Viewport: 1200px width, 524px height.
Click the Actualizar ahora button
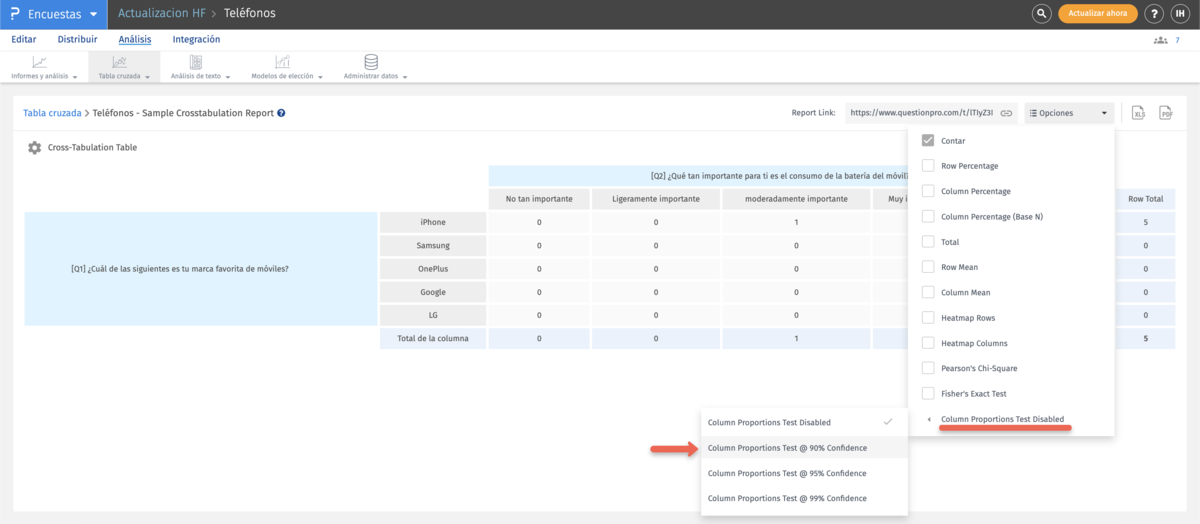coord(1097,14)
